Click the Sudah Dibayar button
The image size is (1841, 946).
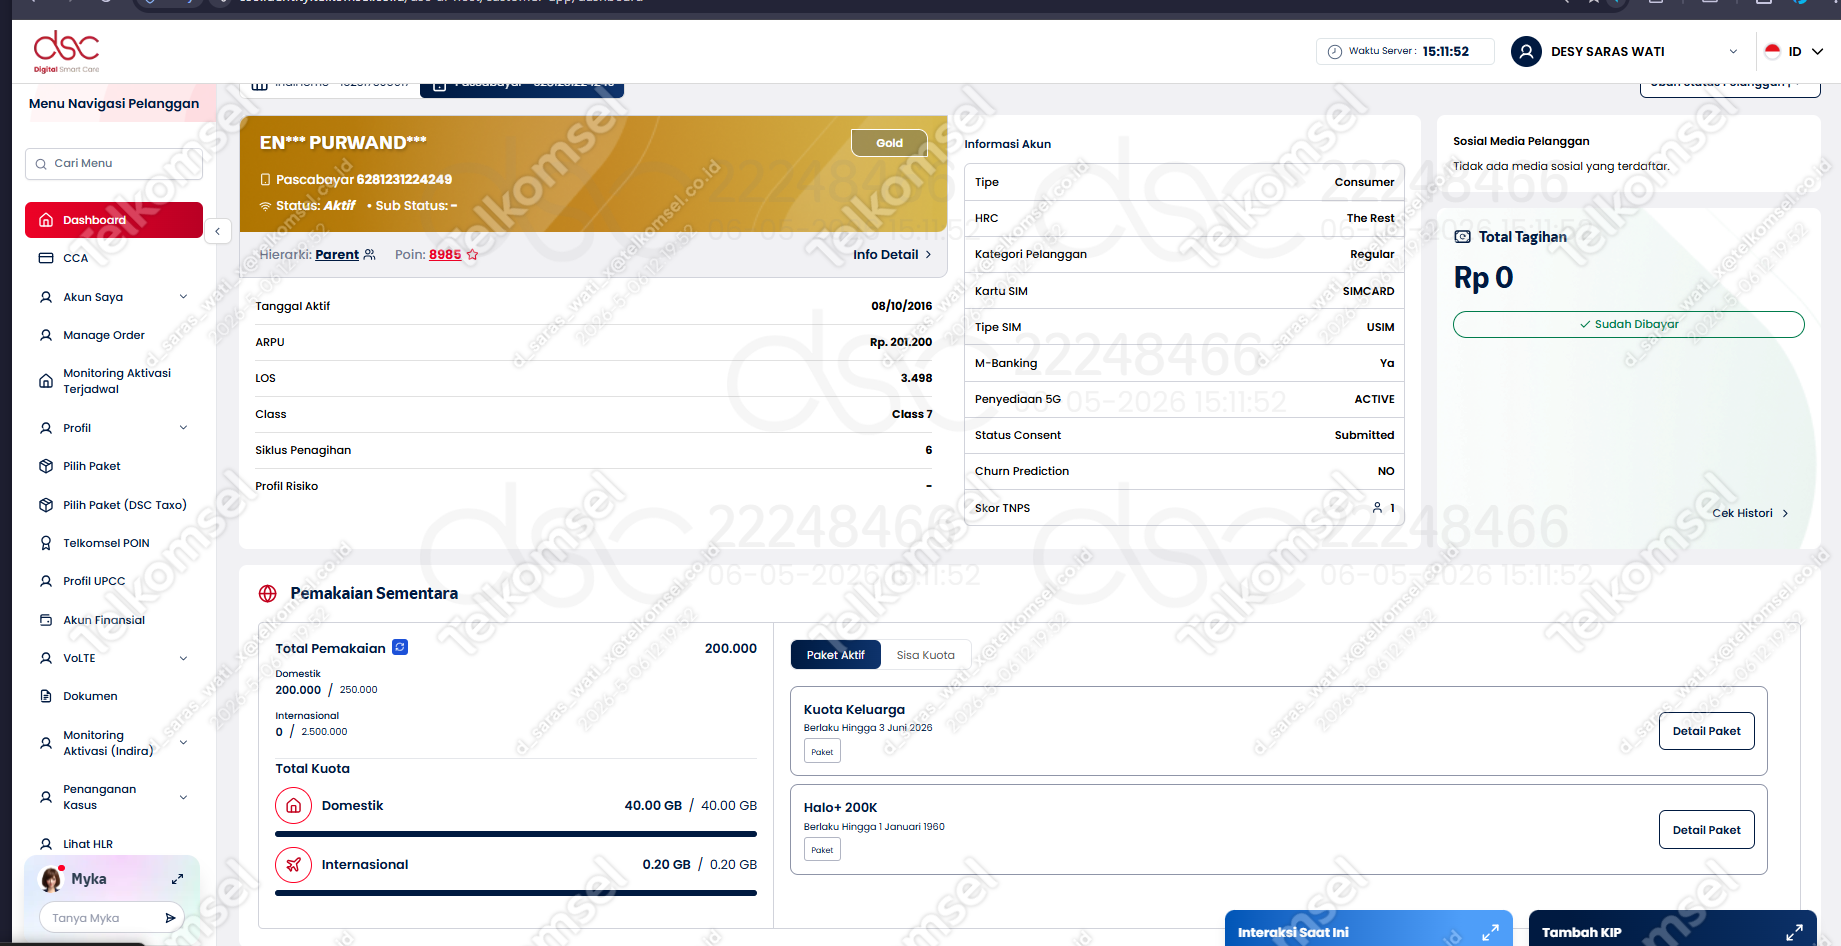(1629, 324)
